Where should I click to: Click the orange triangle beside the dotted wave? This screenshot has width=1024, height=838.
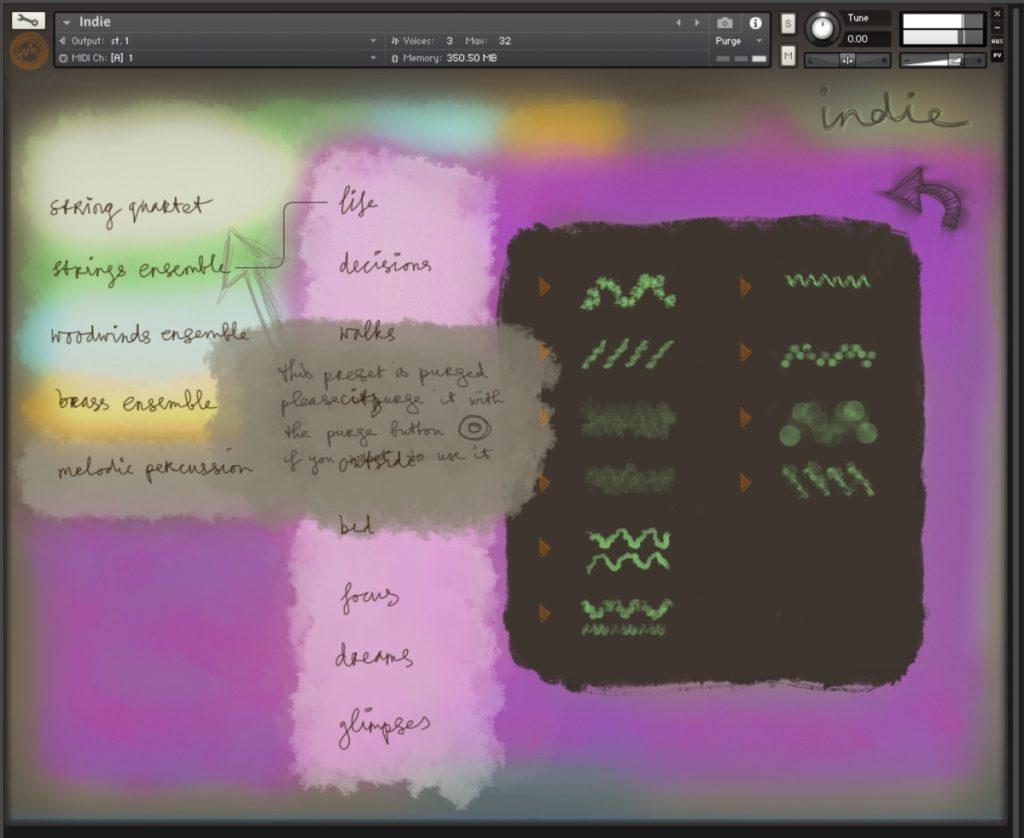[x=745, y=353]
